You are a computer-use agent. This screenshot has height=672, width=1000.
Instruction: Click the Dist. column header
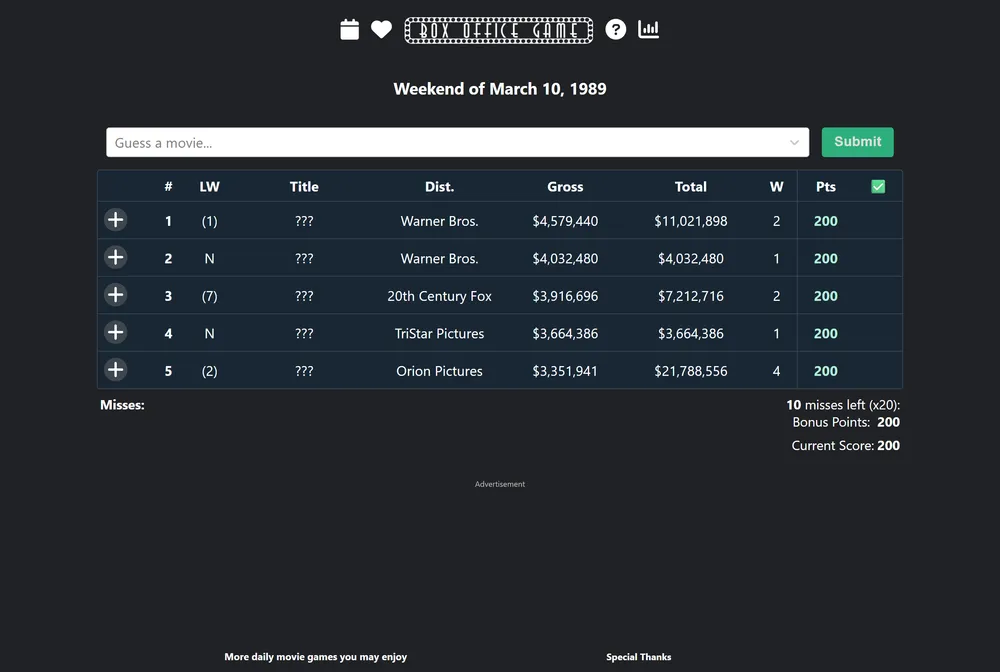[x=439, y=187]
